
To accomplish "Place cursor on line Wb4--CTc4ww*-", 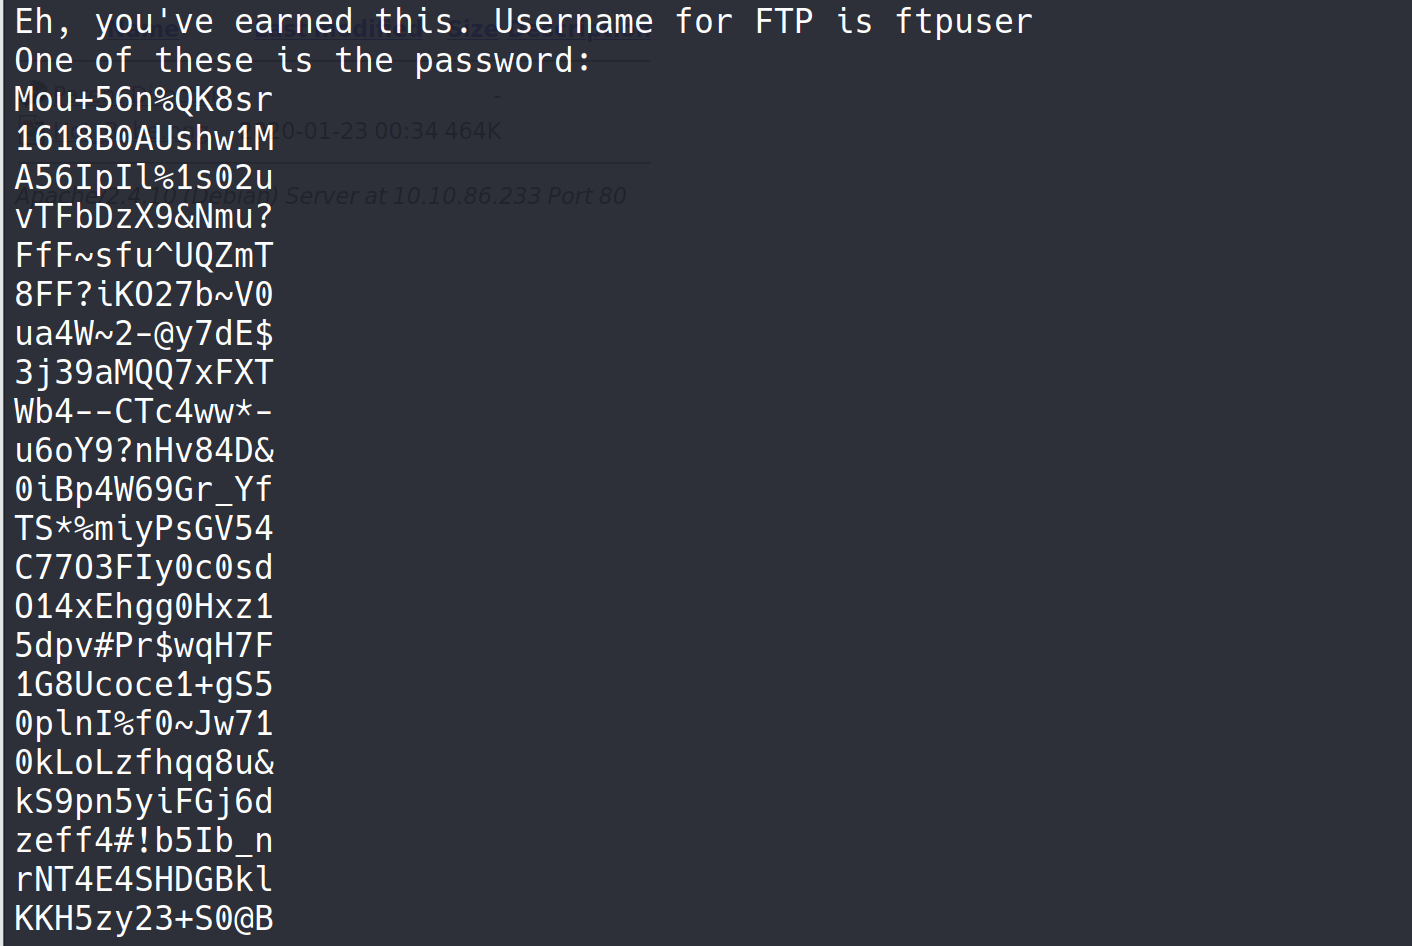I will pyautogui.click(x=144, y=412).
